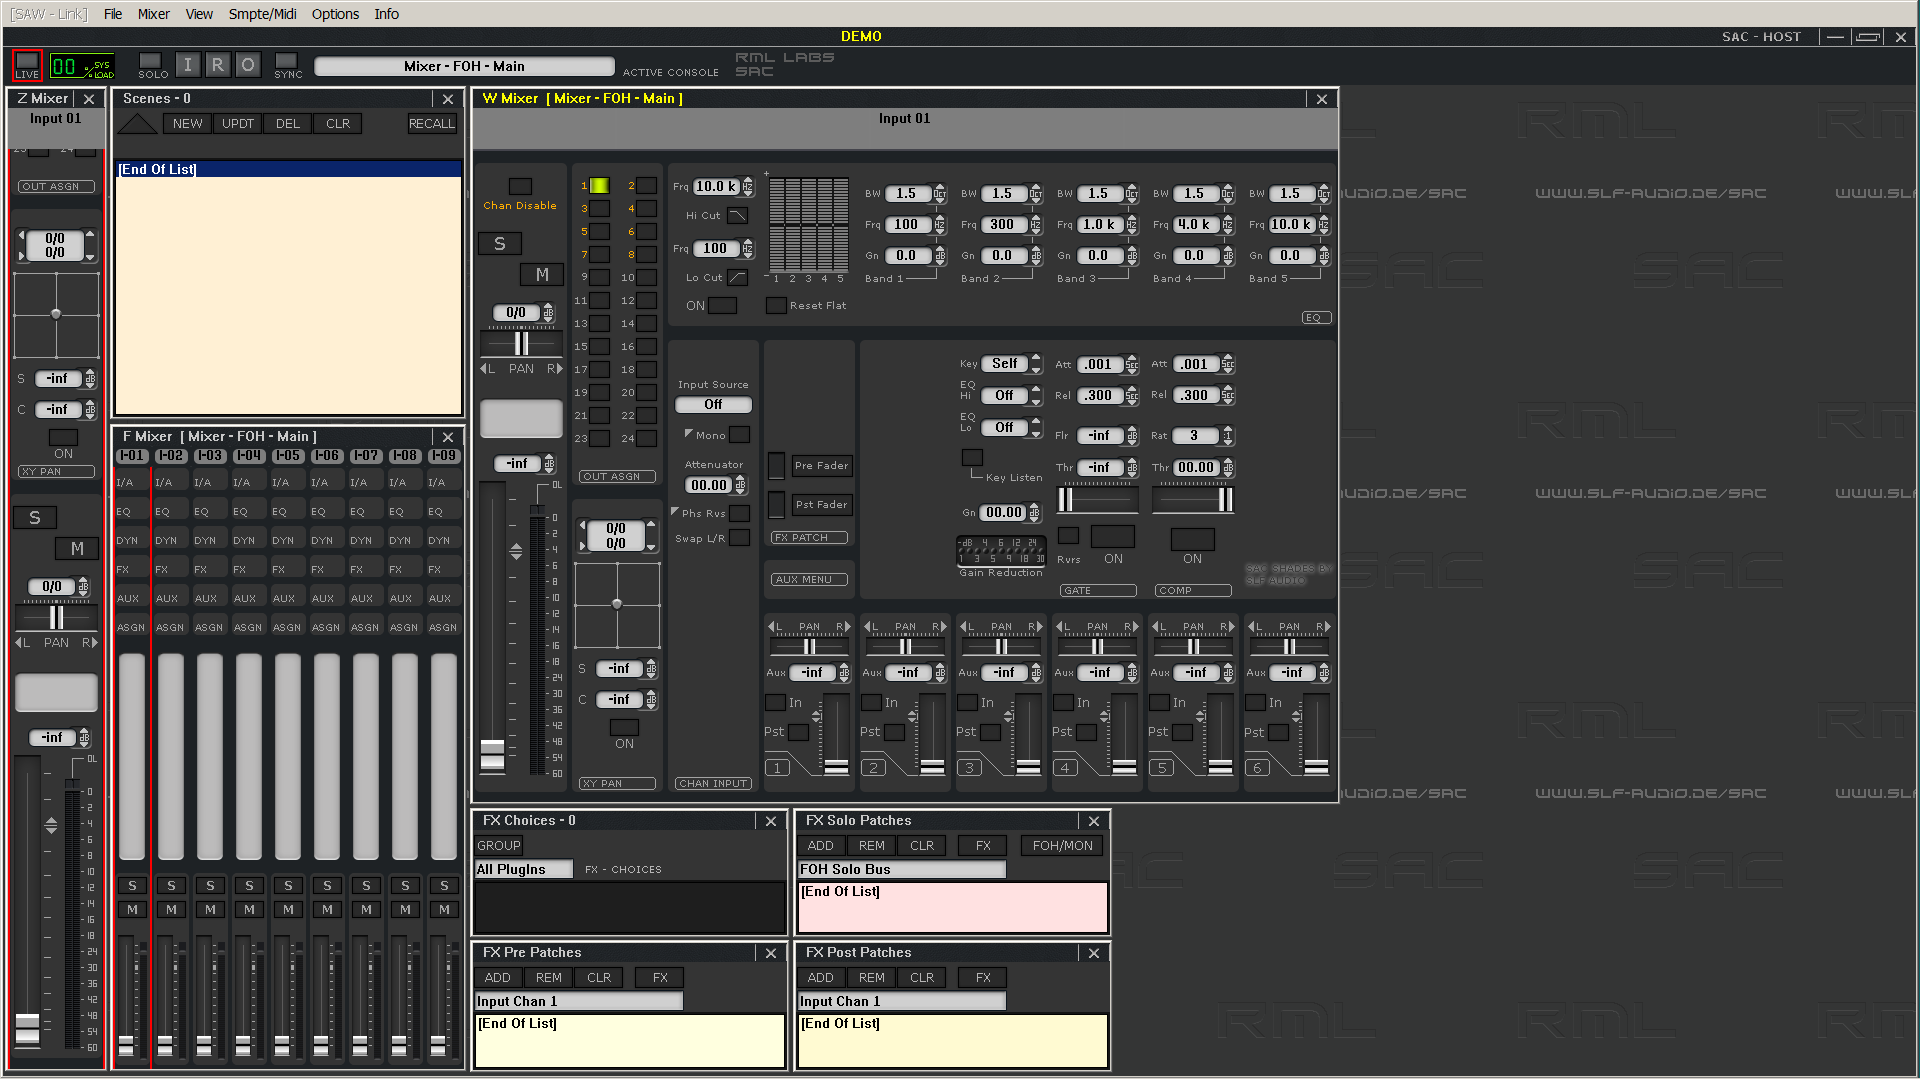Open the All PlugIns group selector

click(x=523, y=870)
